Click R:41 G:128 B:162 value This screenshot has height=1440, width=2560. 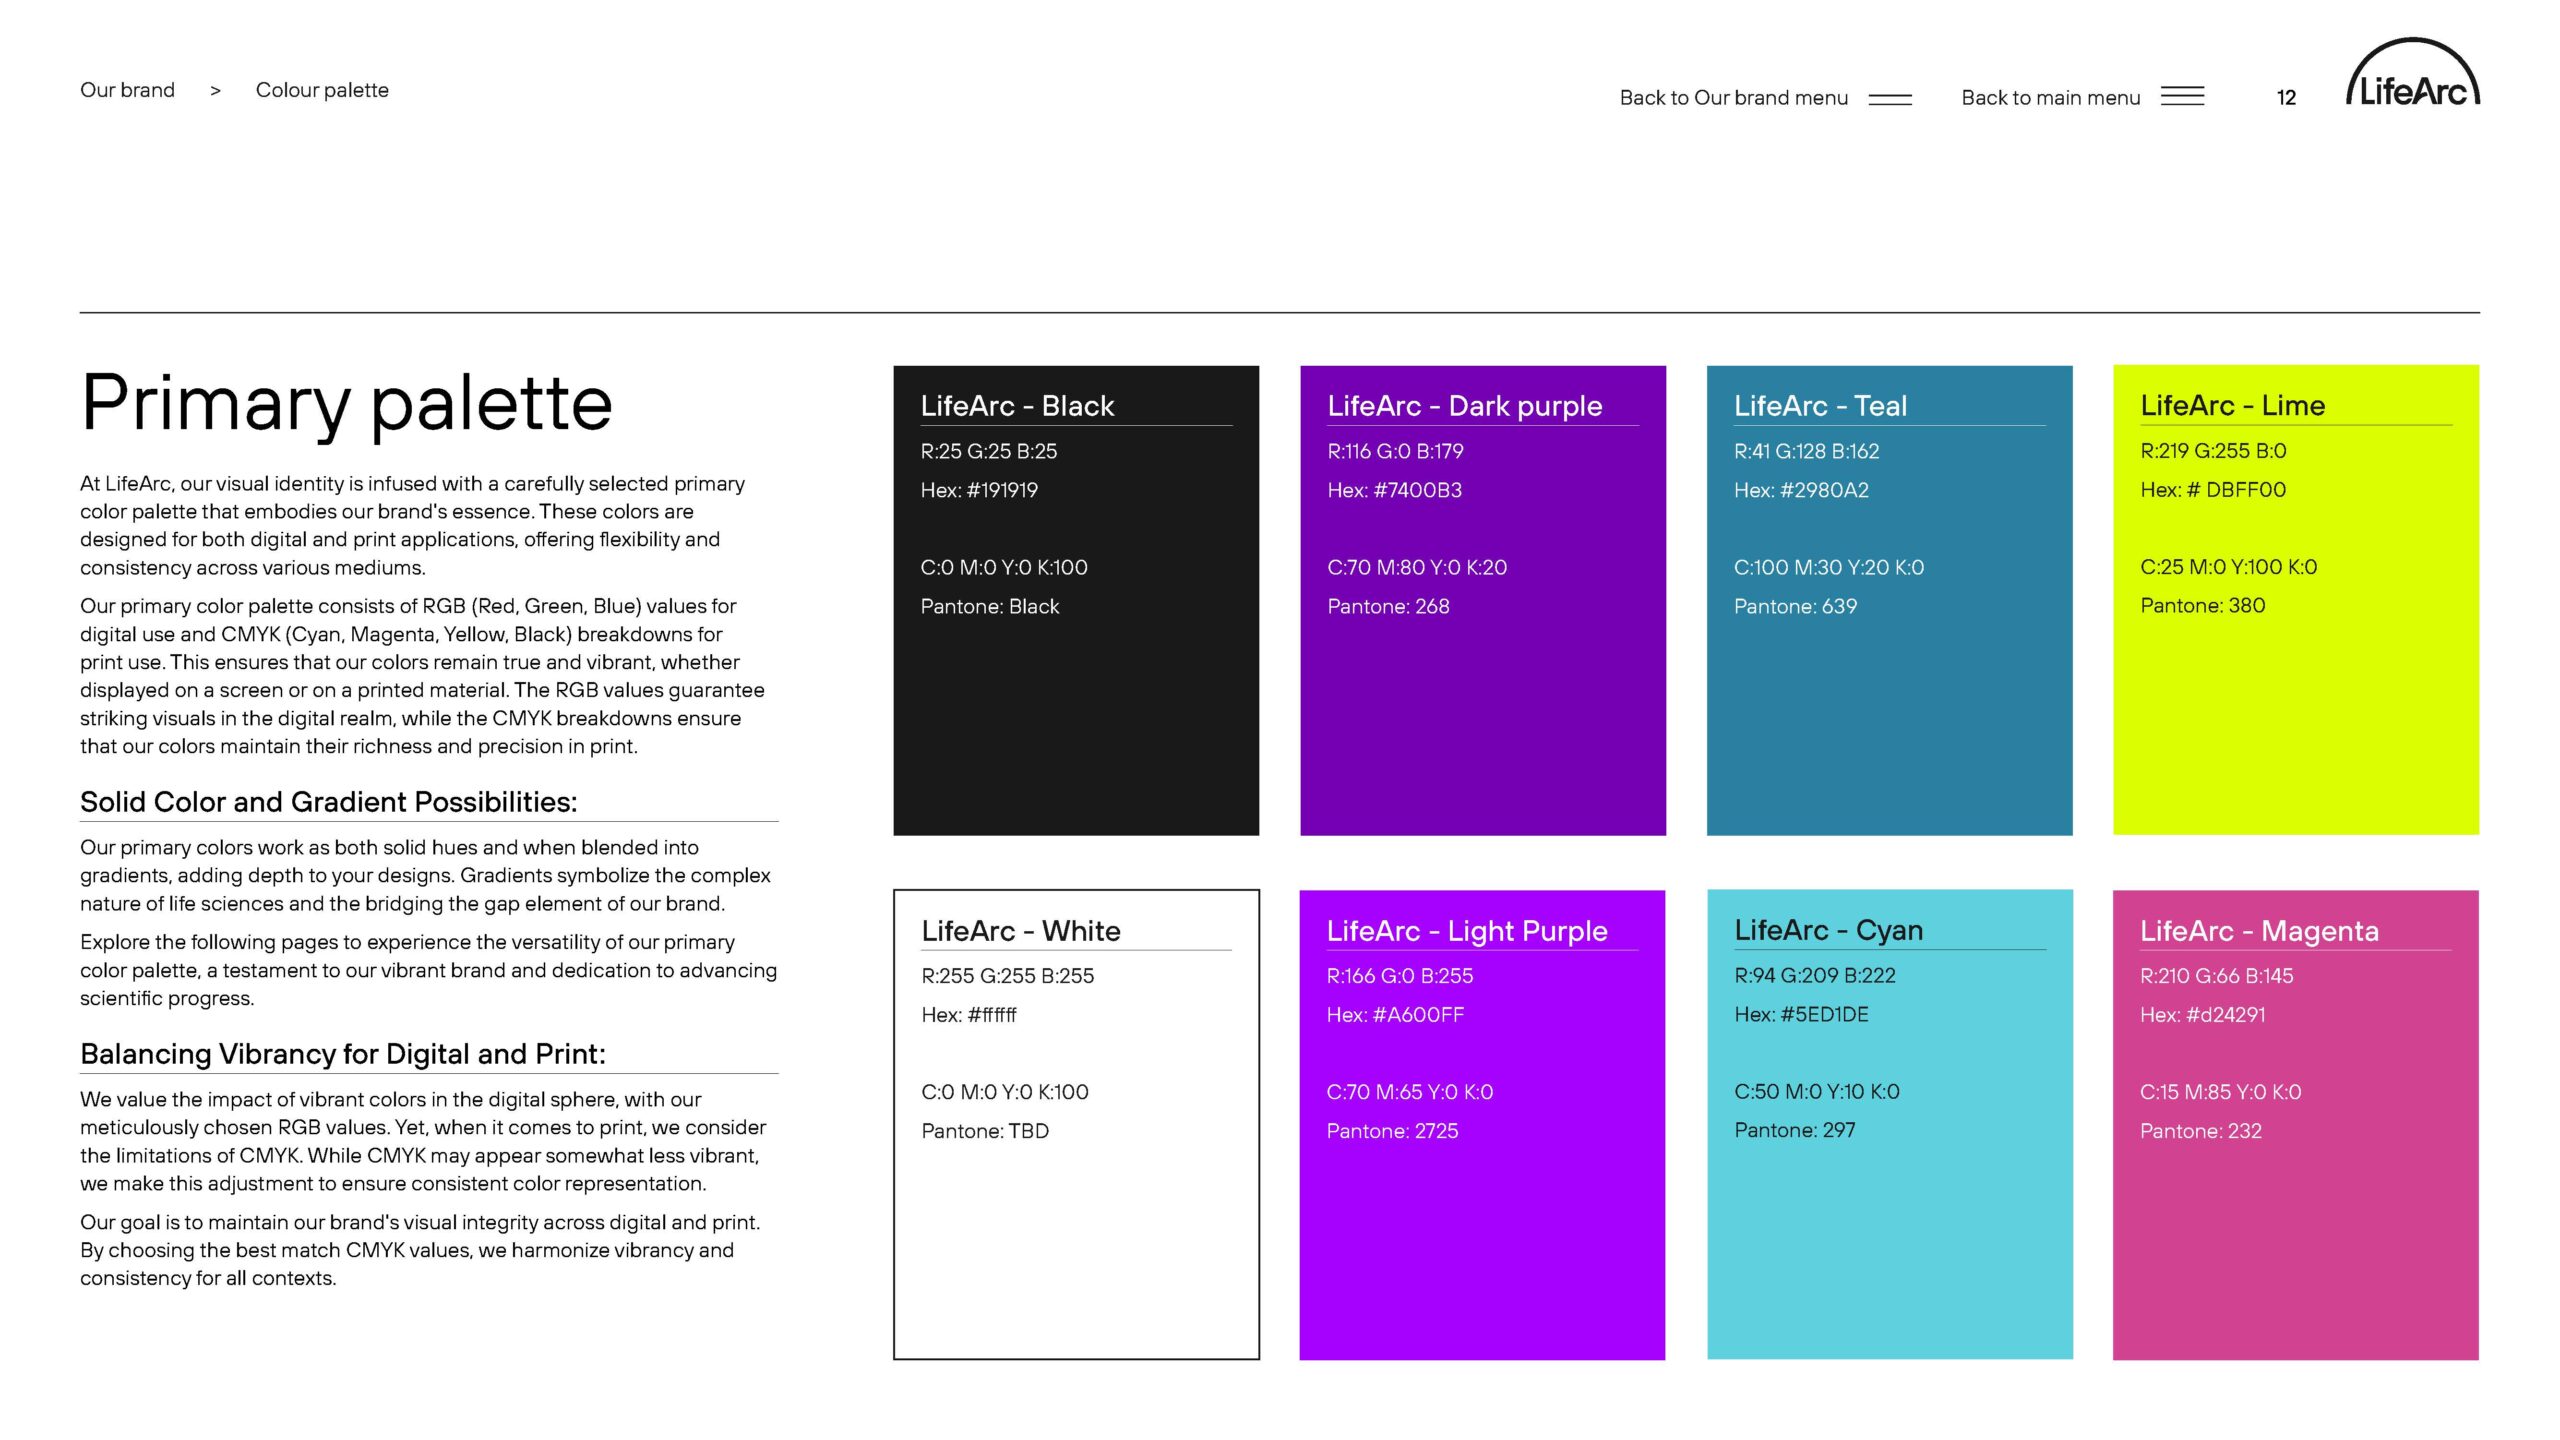click(x=1806, y=451)
